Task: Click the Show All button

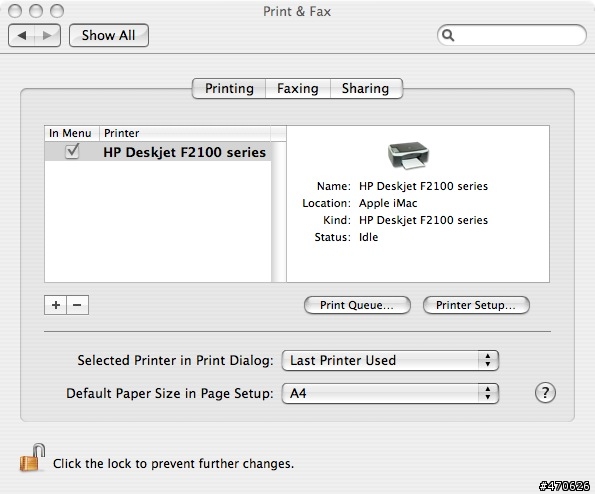Action: [109, 36]
